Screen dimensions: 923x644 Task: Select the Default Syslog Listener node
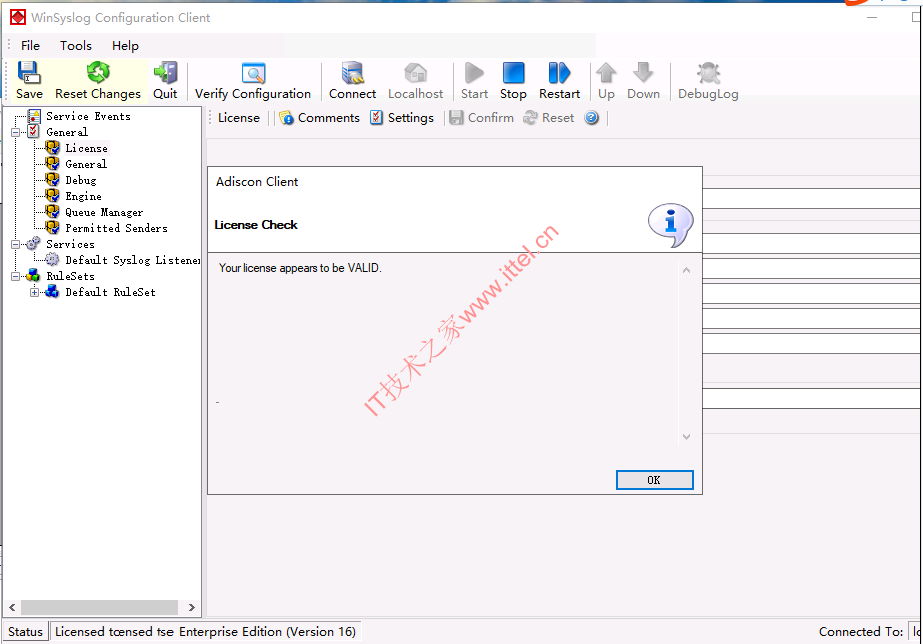[x=132, y=260]
